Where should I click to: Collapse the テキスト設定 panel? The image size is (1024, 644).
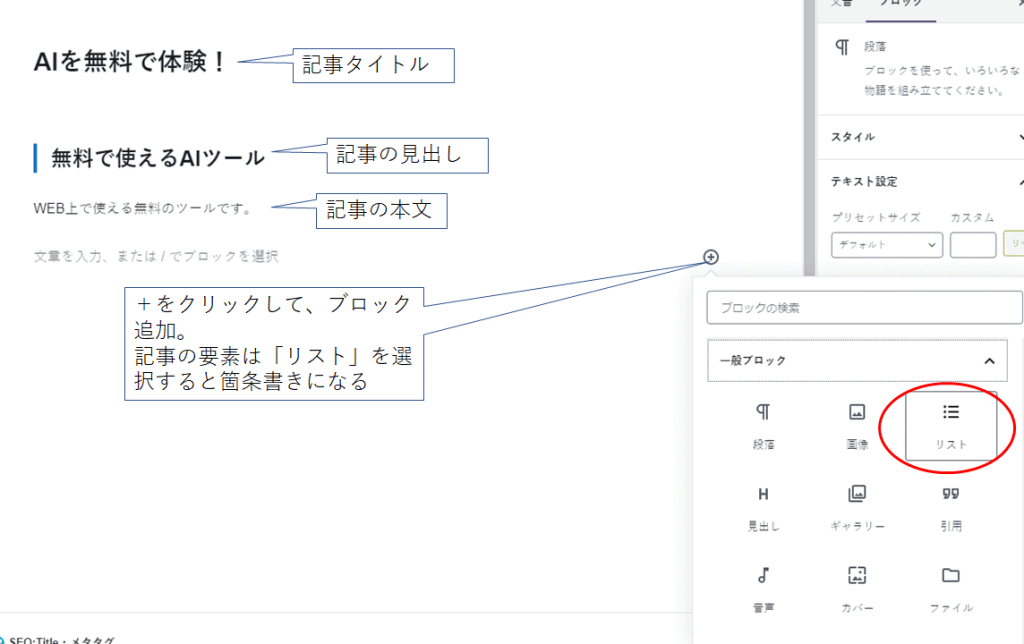click(x=1019, y=182)
